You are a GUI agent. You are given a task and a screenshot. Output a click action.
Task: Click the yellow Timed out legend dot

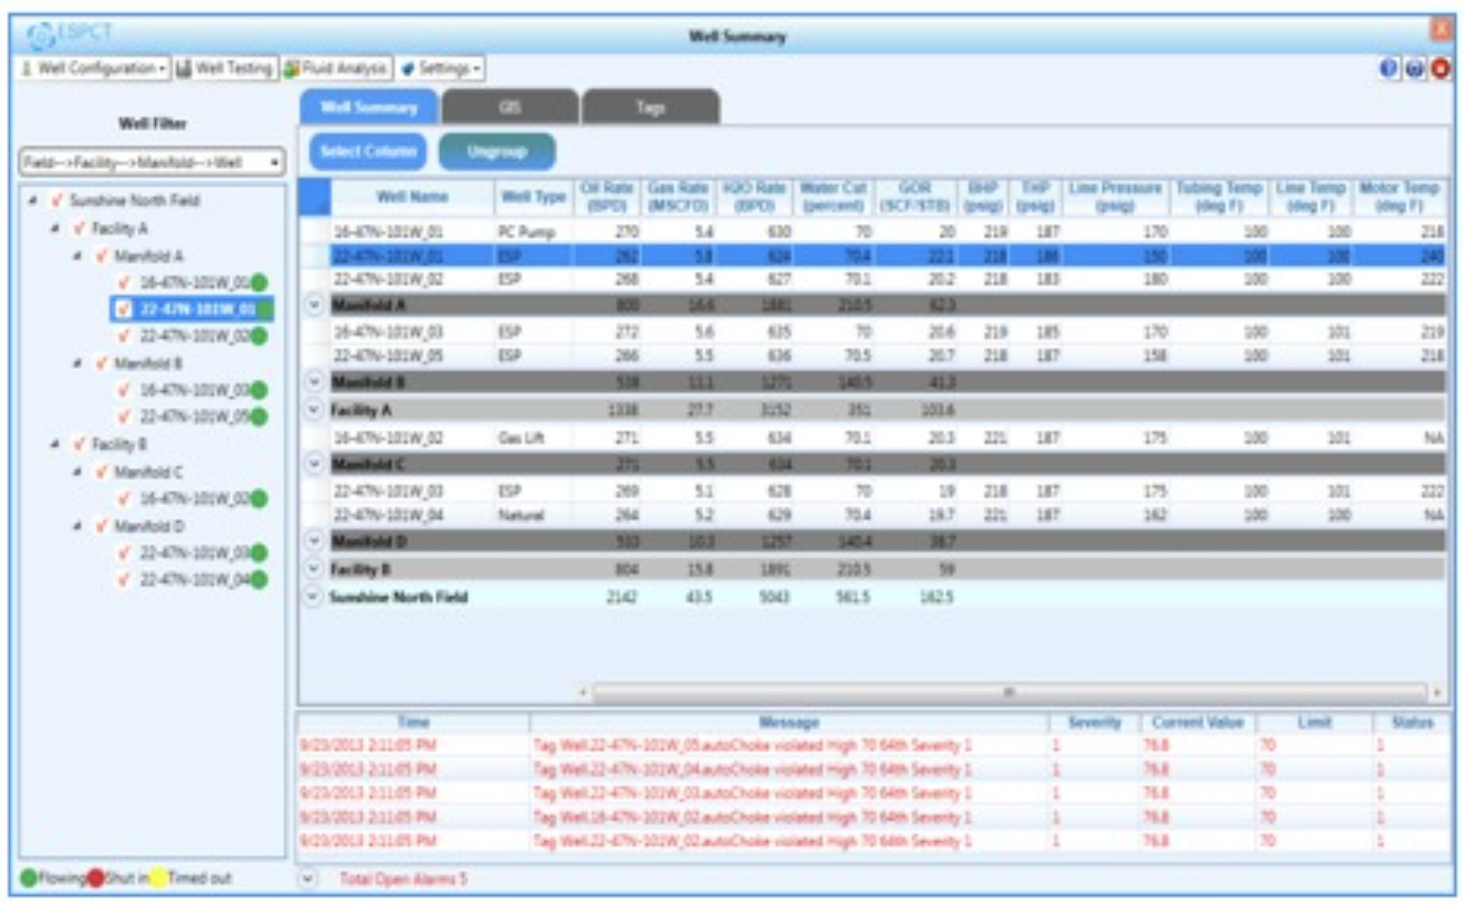tap(158, 878)
